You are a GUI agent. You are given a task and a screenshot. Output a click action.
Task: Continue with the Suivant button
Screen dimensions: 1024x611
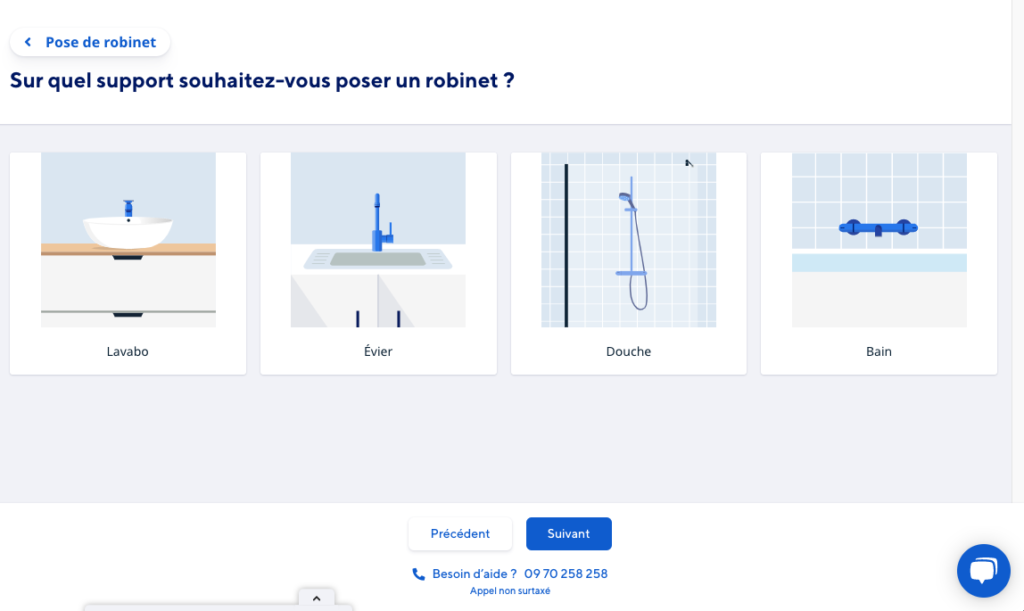pyautogui.click(x=569, y=534)
